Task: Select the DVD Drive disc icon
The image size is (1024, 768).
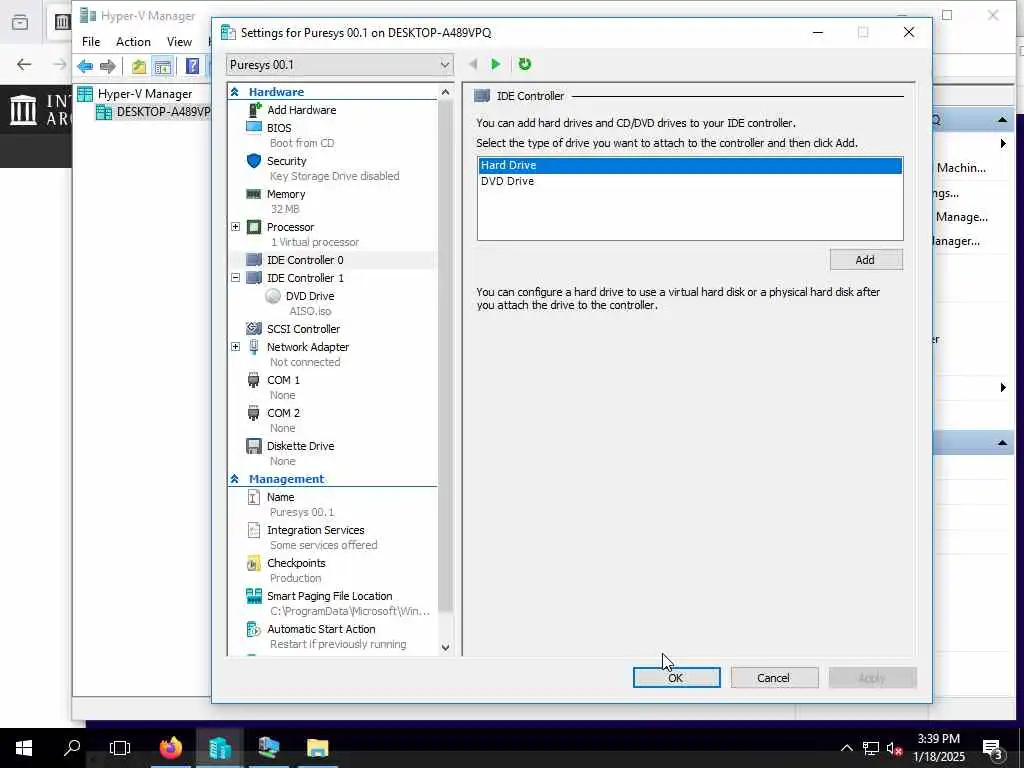Action: pos(273,296)
